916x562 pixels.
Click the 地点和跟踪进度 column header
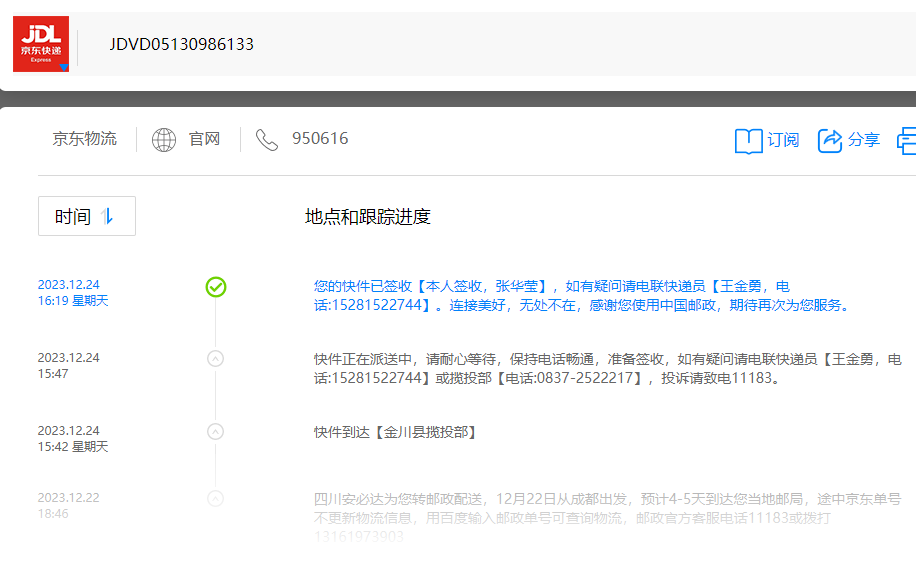click(x=367, y=217)
